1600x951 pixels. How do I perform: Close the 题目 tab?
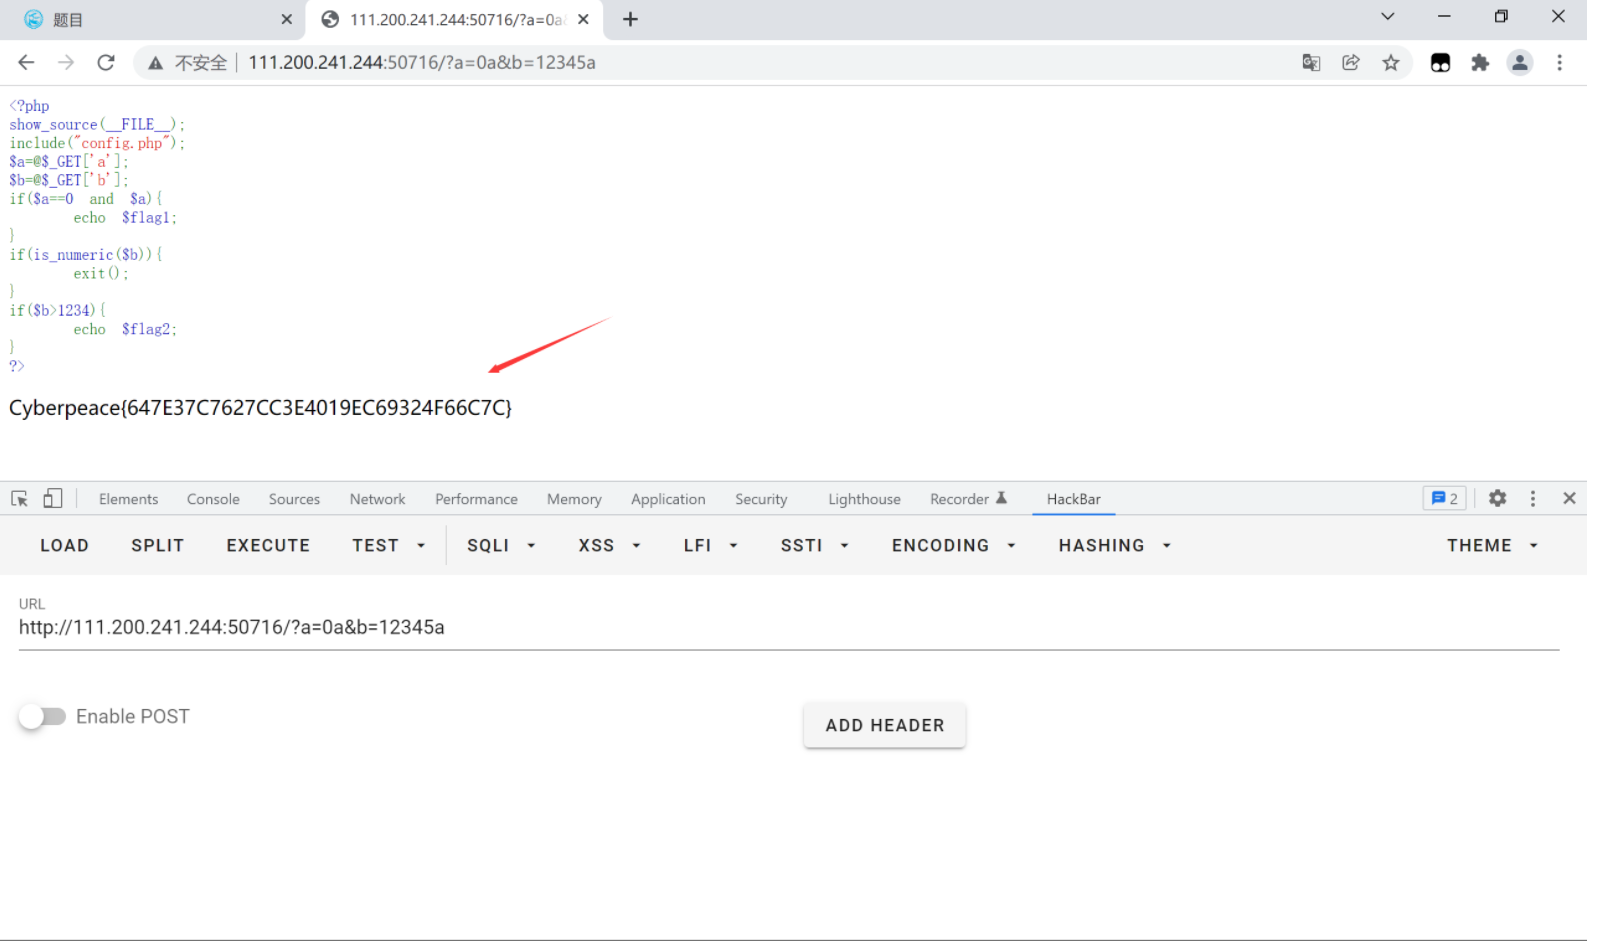coord(287,19)
